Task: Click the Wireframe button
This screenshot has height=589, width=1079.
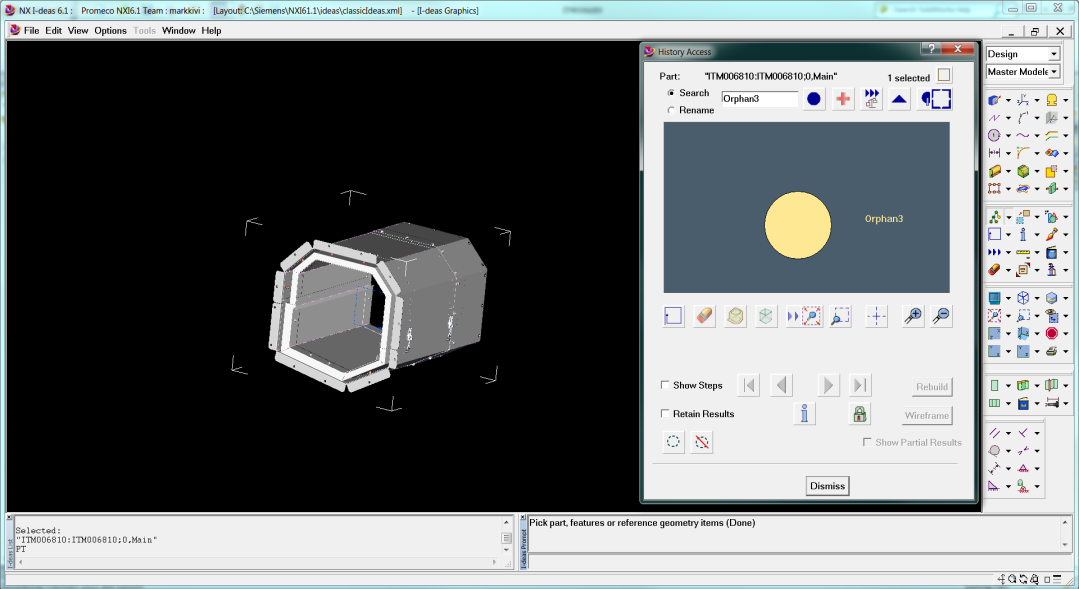Action: tap(927, 416)
